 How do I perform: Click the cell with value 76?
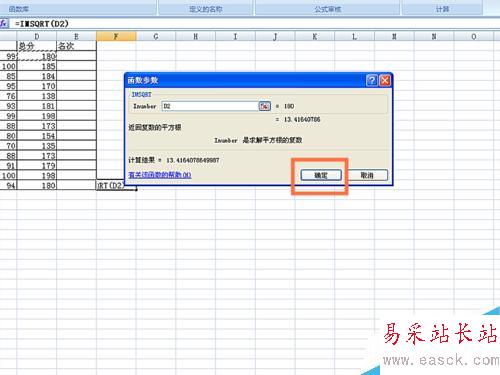tap(8, 96)
